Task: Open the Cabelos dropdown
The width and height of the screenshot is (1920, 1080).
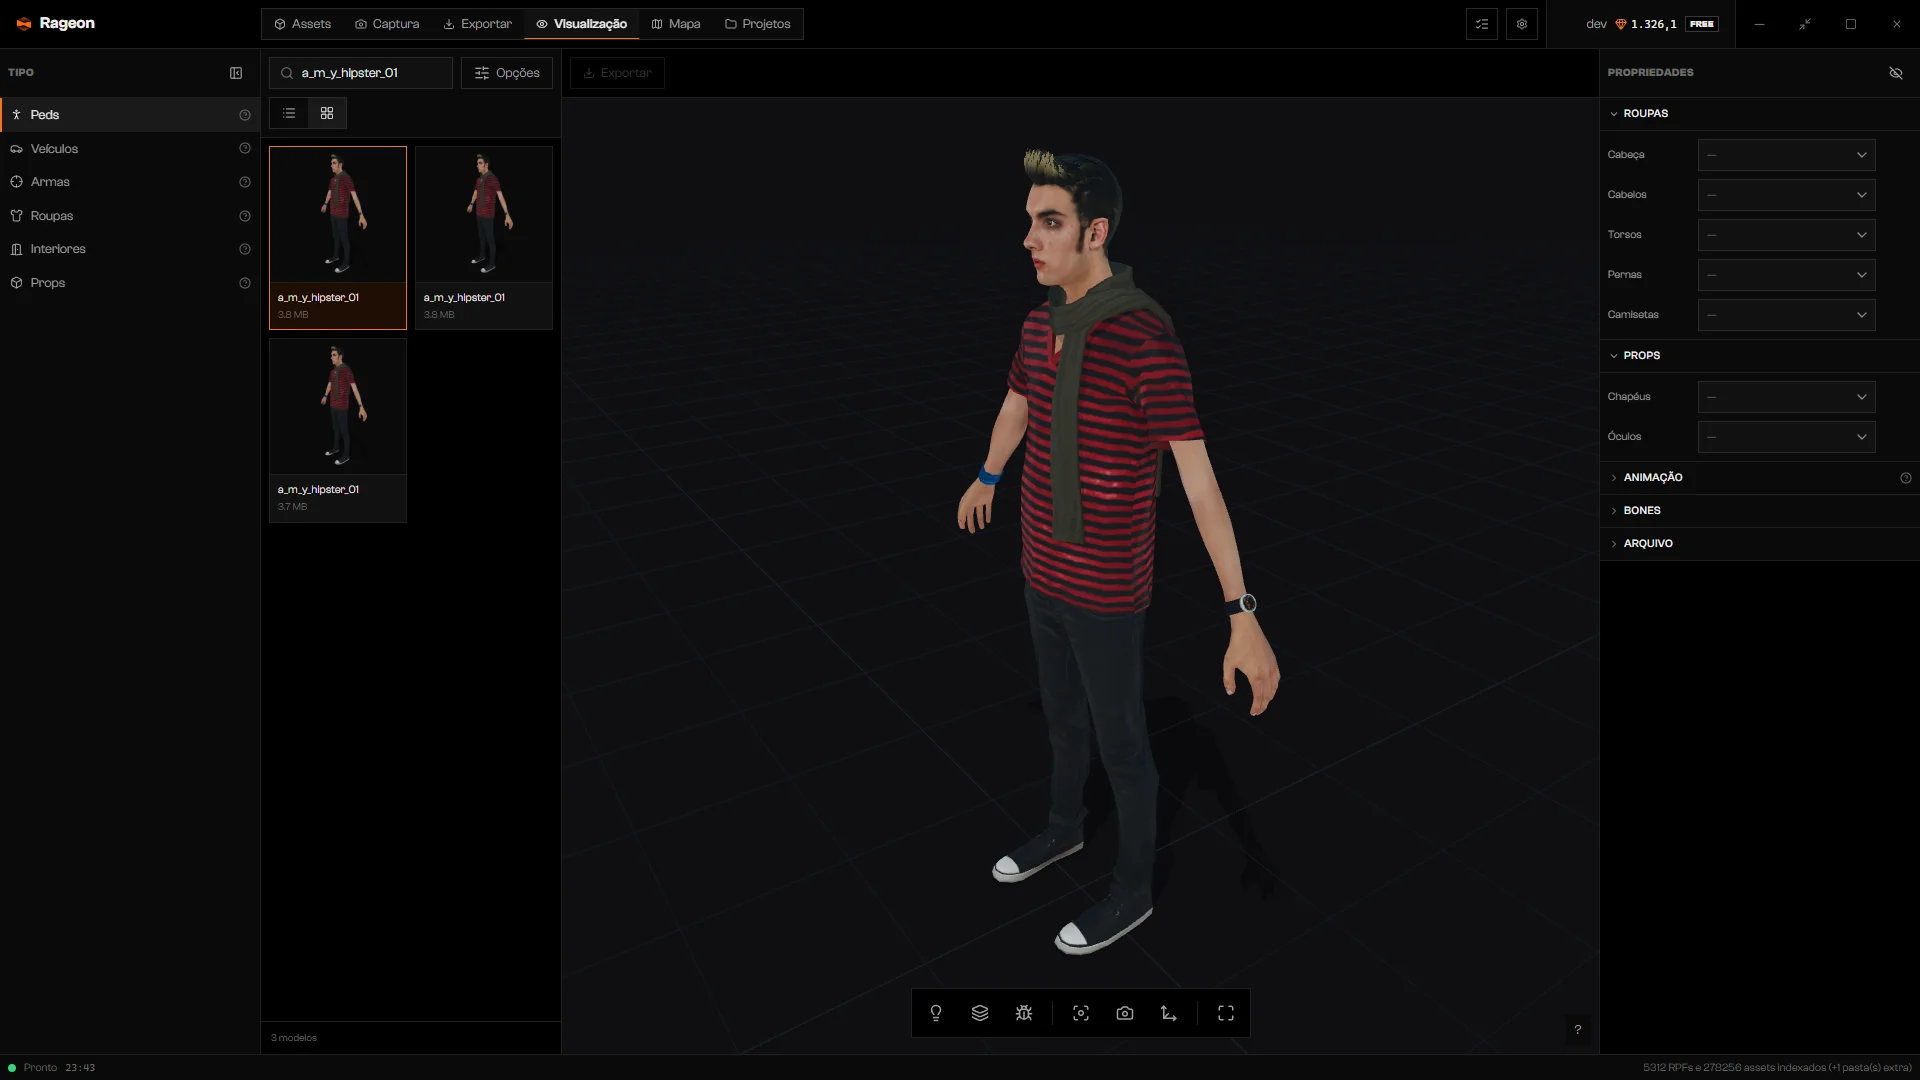Action: [1786, 195]
